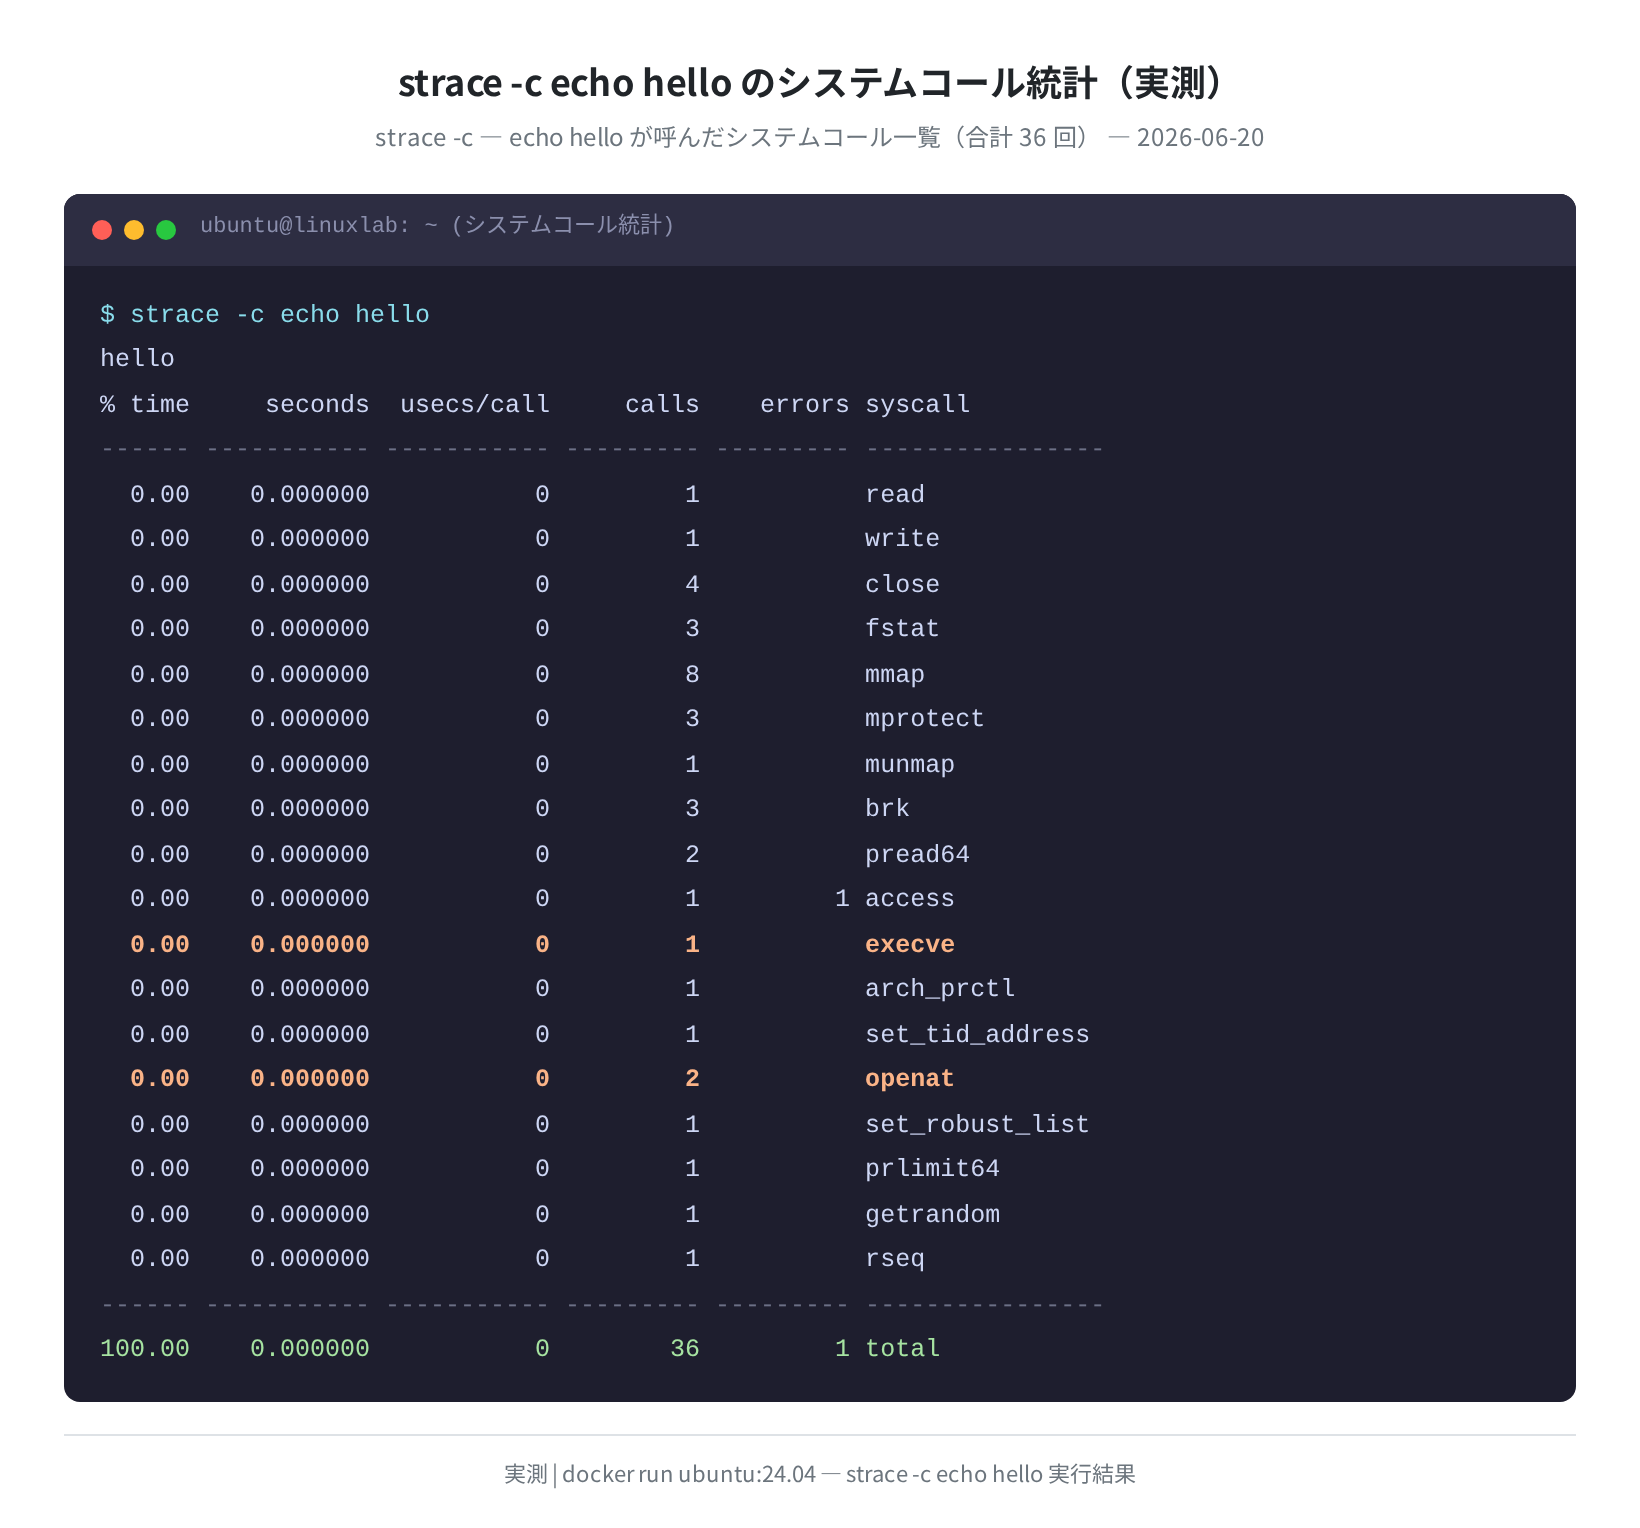Viewport: 1640px width, 1528px height.
Task: Select the 'arch_prctl' syscall name
Action: [x=940, y=988]
